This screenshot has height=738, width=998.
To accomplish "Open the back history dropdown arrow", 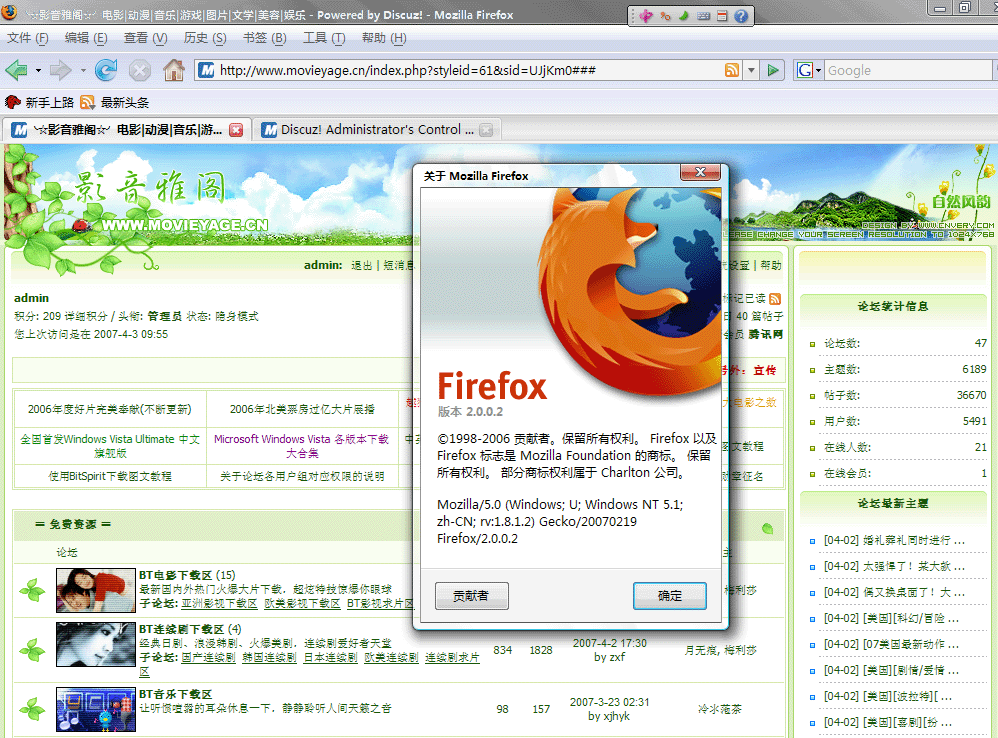I will pos(38,70).
